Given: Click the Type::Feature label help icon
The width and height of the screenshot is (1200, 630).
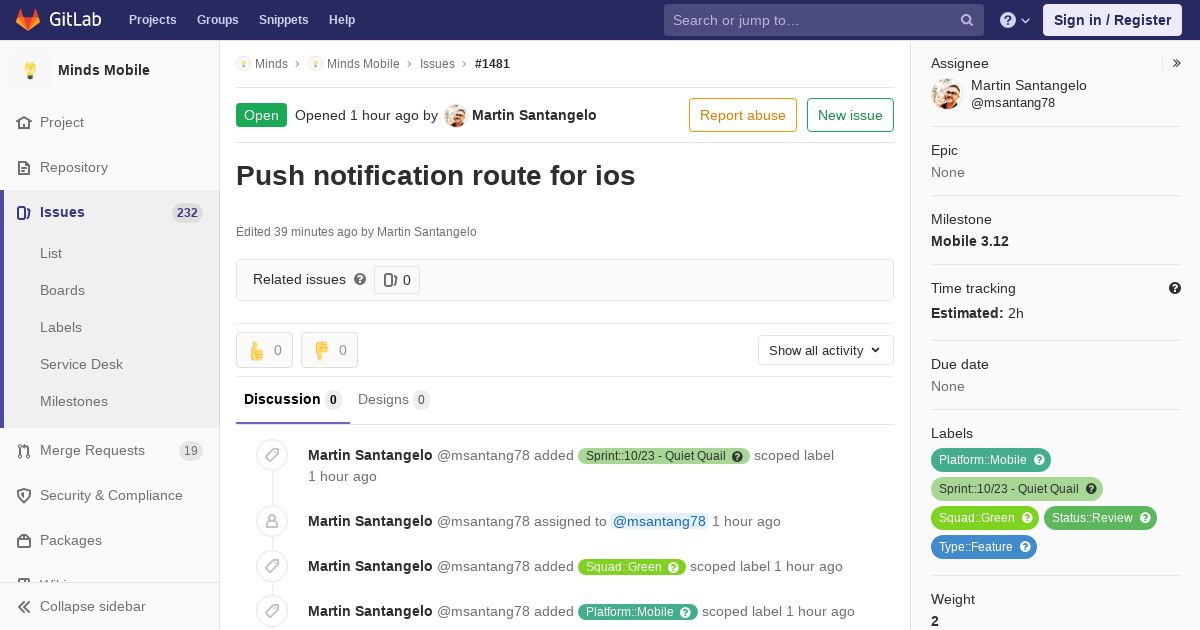Looking at the screenshot, I should click(1025, 547).
